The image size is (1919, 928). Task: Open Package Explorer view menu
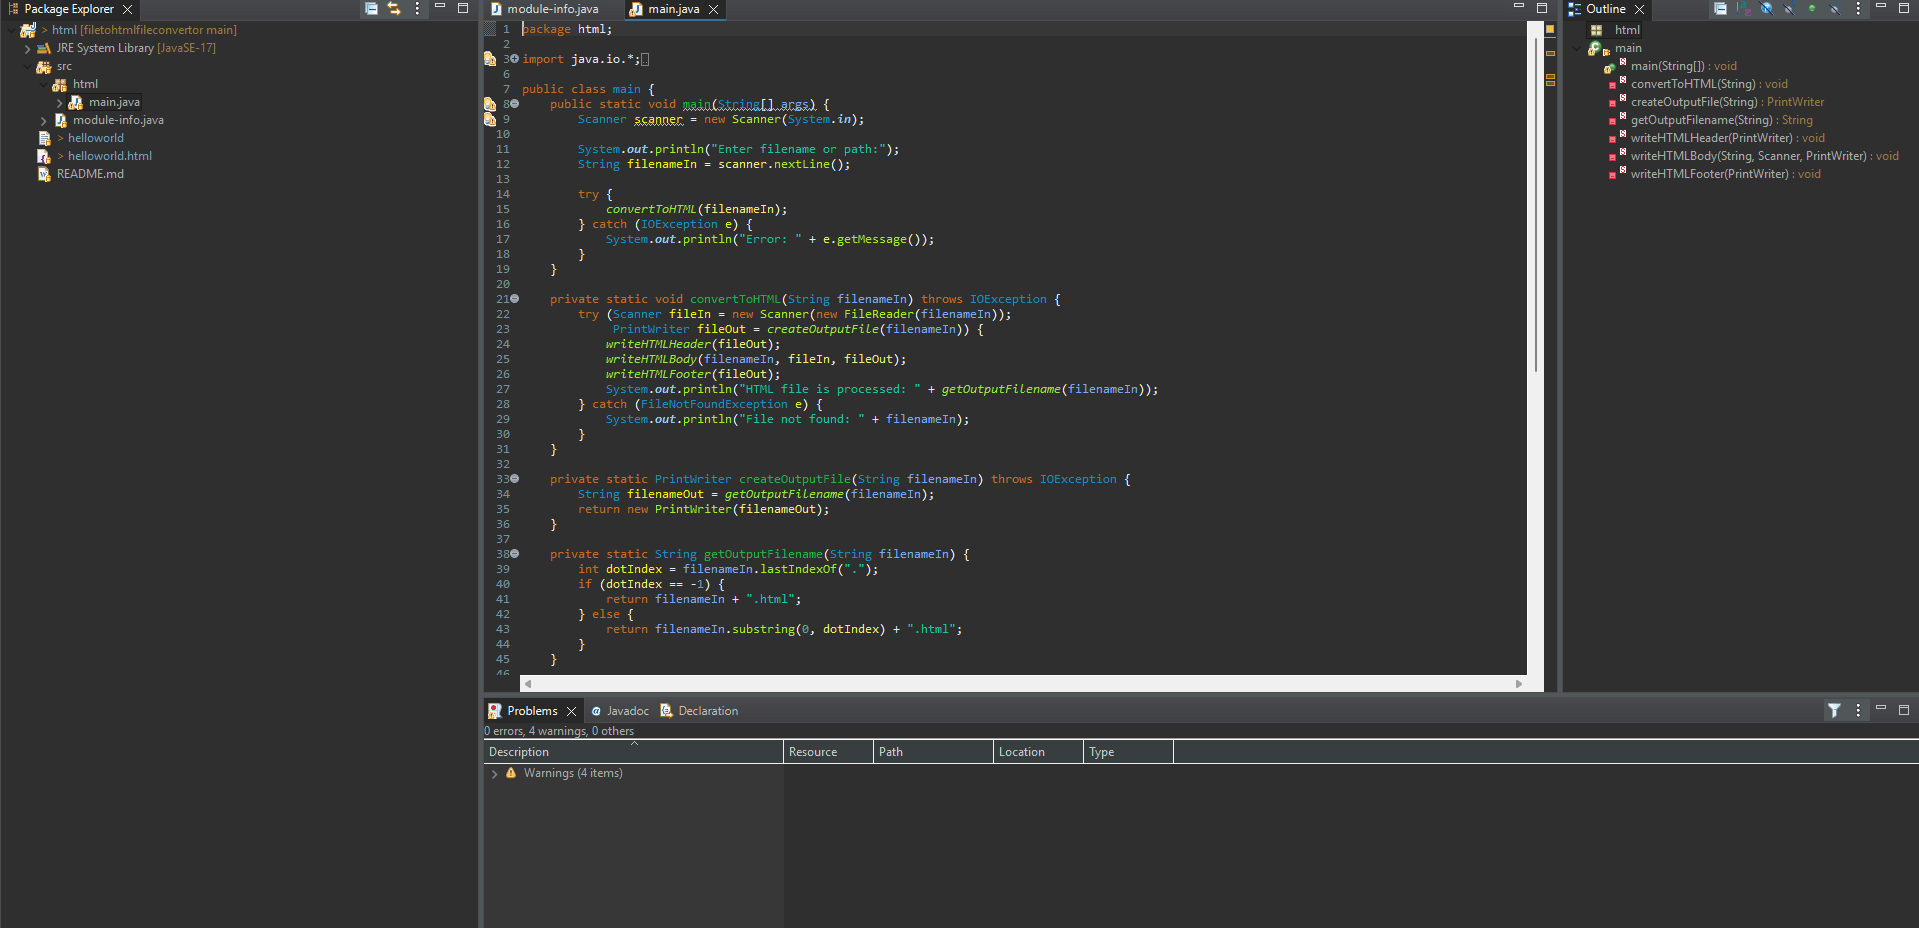coord(417,9)
